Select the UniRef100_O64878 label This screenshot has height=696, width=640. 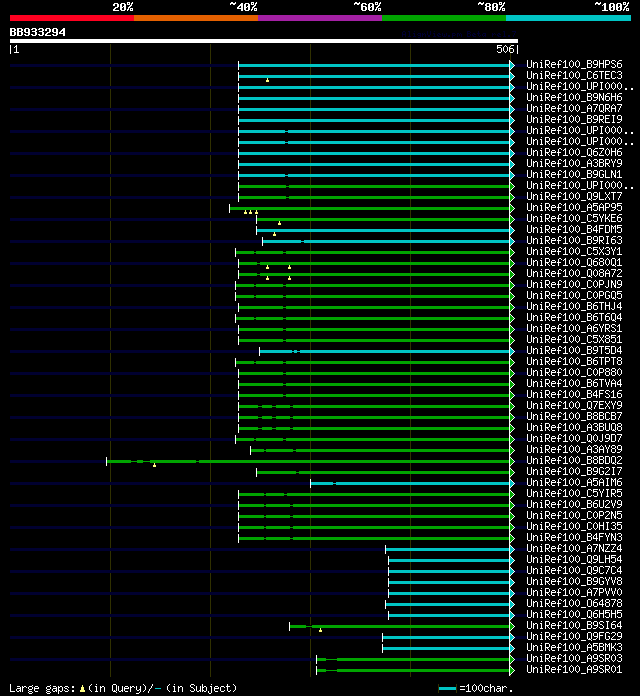tap(574, 604)
